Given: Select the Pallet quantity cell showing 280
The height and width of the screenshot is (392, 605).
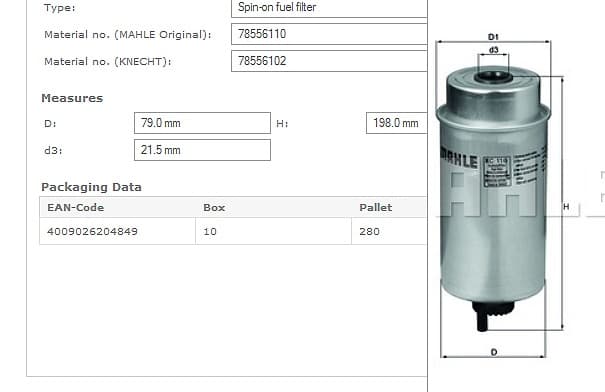Looking at the screenshot, I should coord(389,231).
